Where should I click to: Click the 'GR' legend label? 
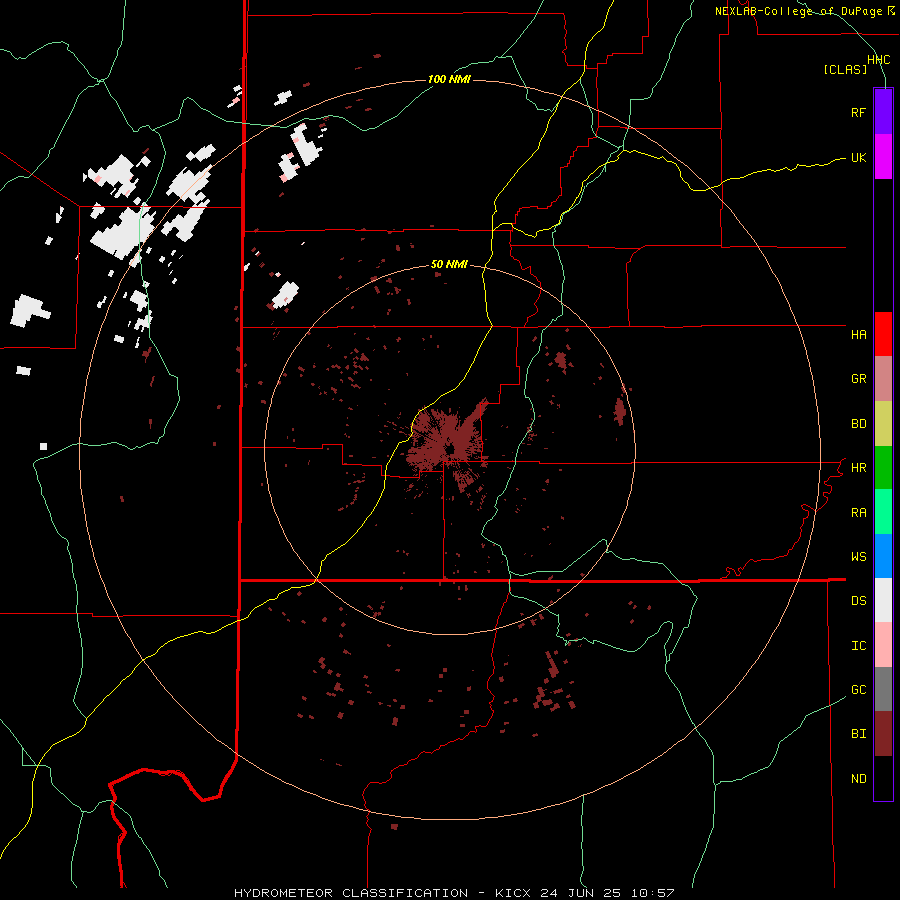pyautogui.click(x=858, y=379)
